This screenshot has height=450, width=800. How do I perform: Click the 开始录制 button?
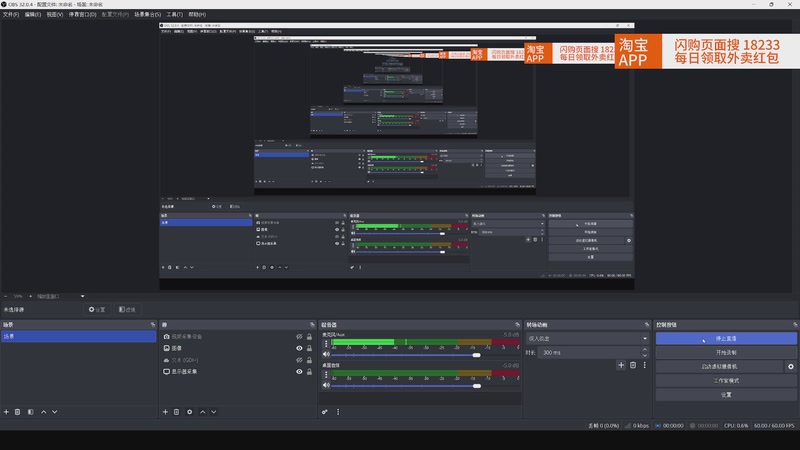tap(726, 353)
